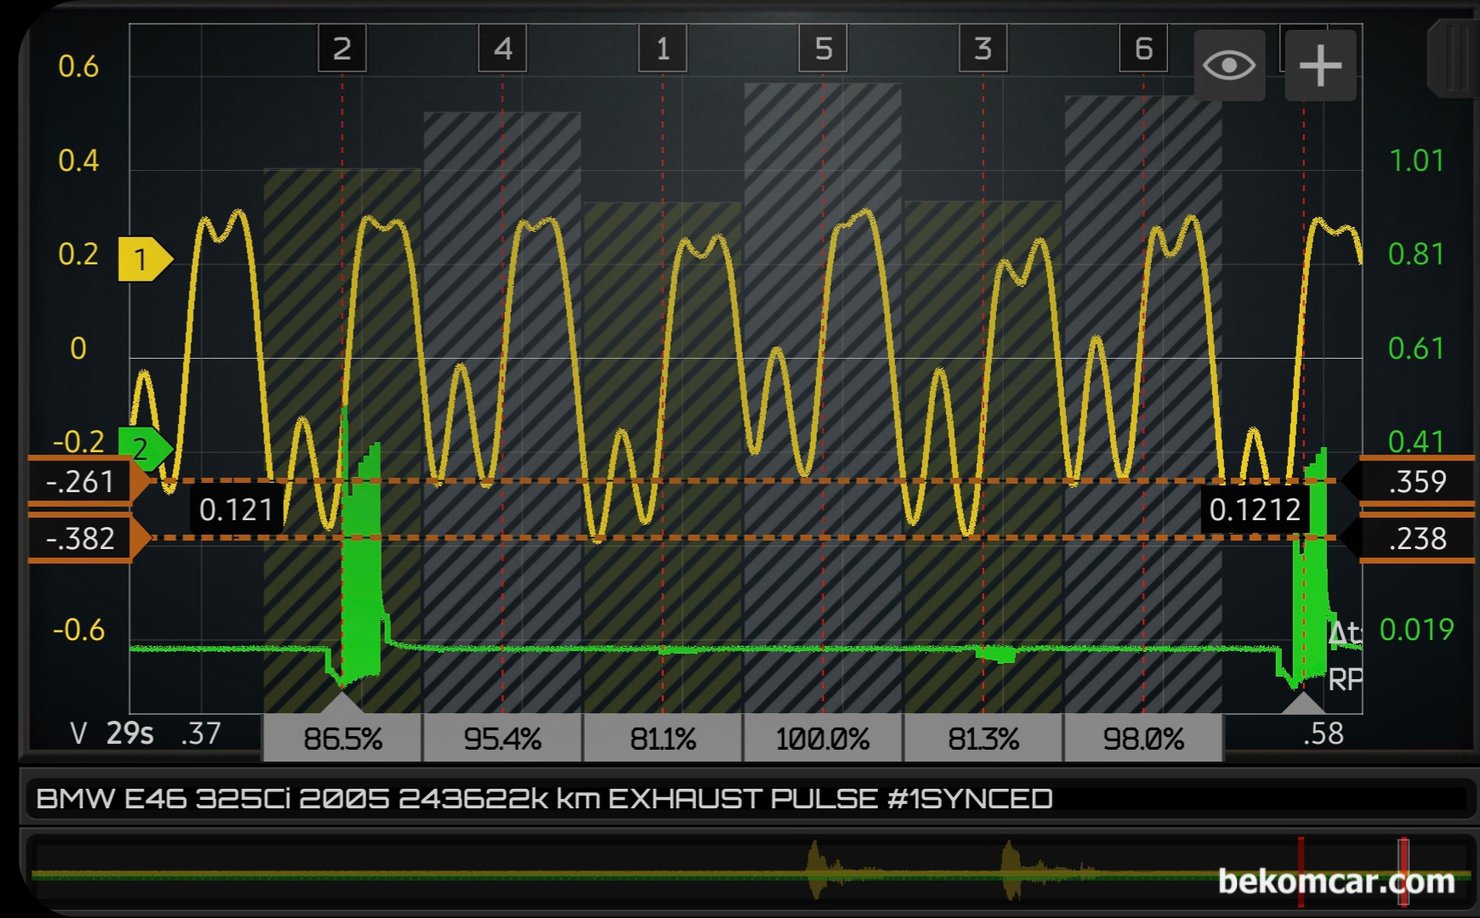Viewport: 1480px width, 918px height.
Task: Click cylinder 2 marker at top
Action: click(342, 49)
